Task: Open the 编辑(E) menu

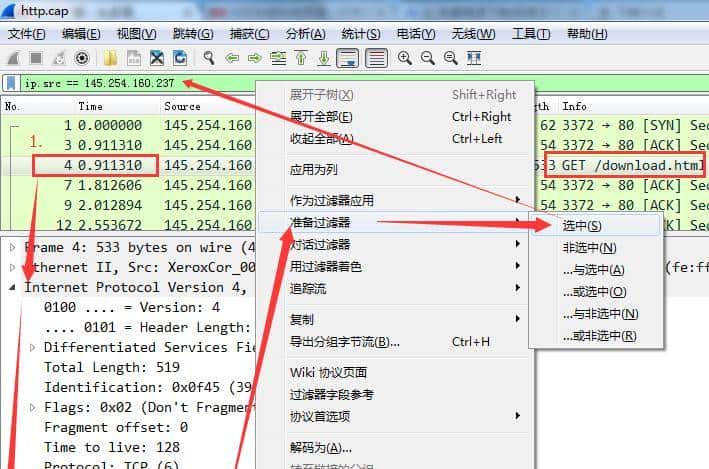Action: [x=81, y=34]
